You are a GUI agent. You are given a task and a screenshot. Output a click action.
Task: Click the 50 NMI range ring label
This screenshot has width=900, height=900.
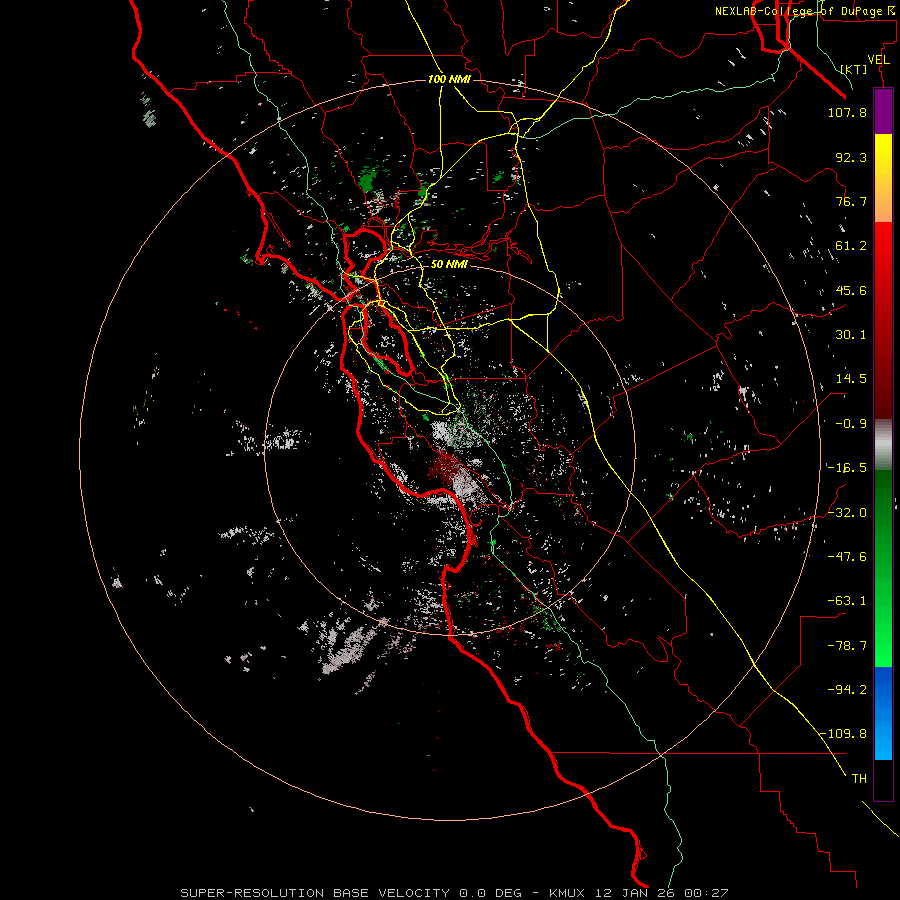click(x=449, y=264)
